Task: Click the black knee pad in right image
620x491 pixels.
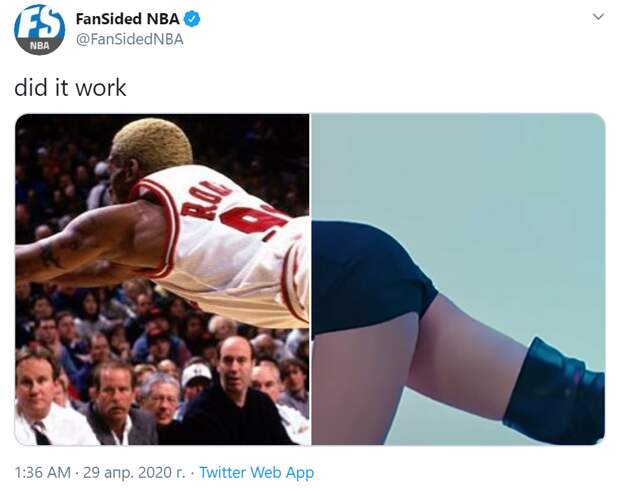Action: 555,391
